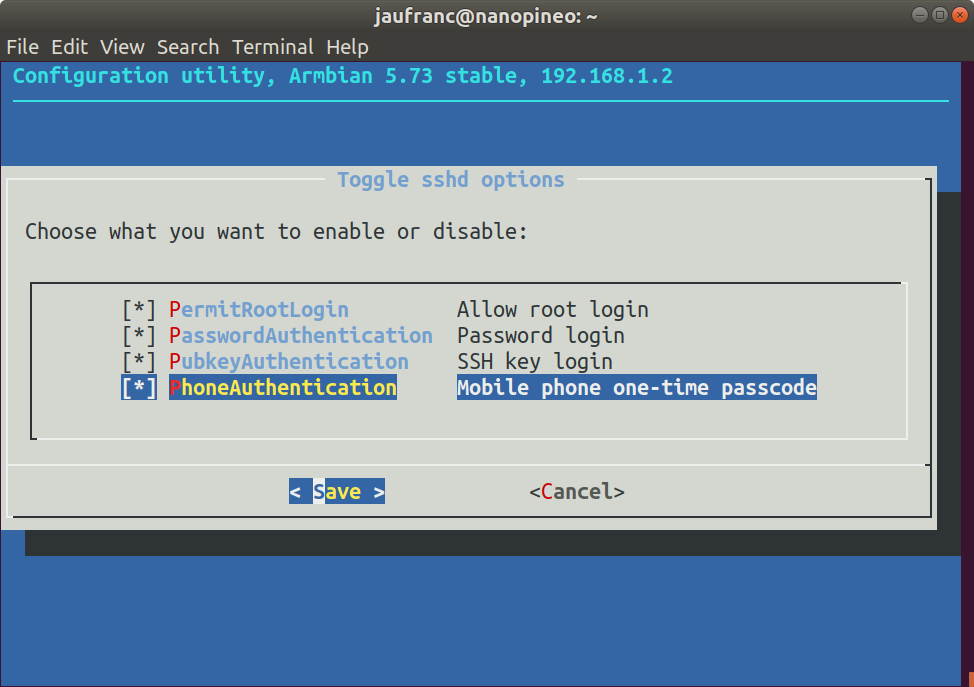Click the 'SSH key login' description
This screenshot has width=974, height=687.
(535, 362)
